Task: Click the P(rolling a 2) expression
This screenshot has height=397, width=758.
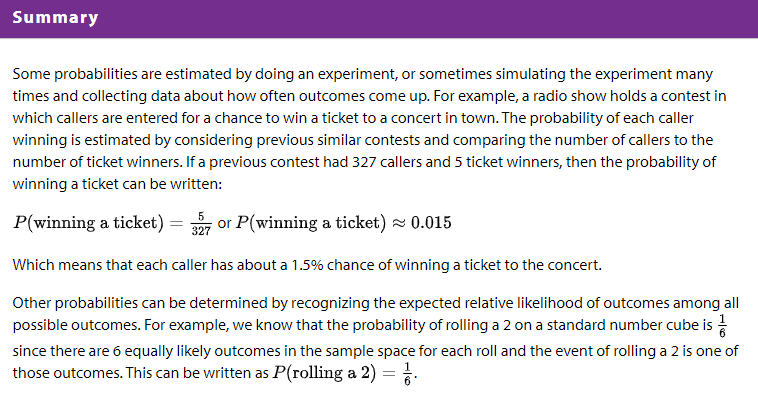Action: 324,373
